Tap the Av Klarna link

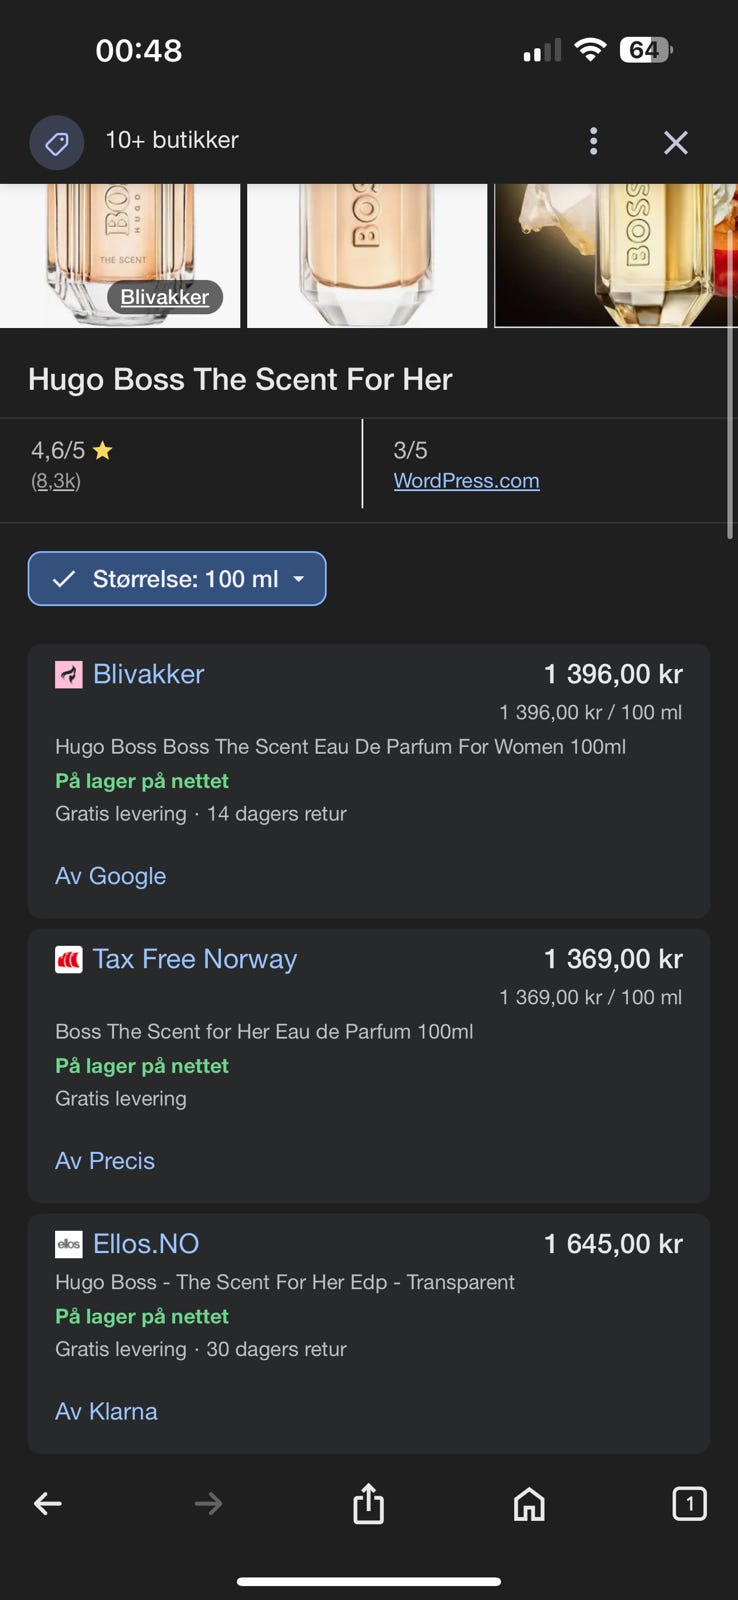pos(106,1411)
